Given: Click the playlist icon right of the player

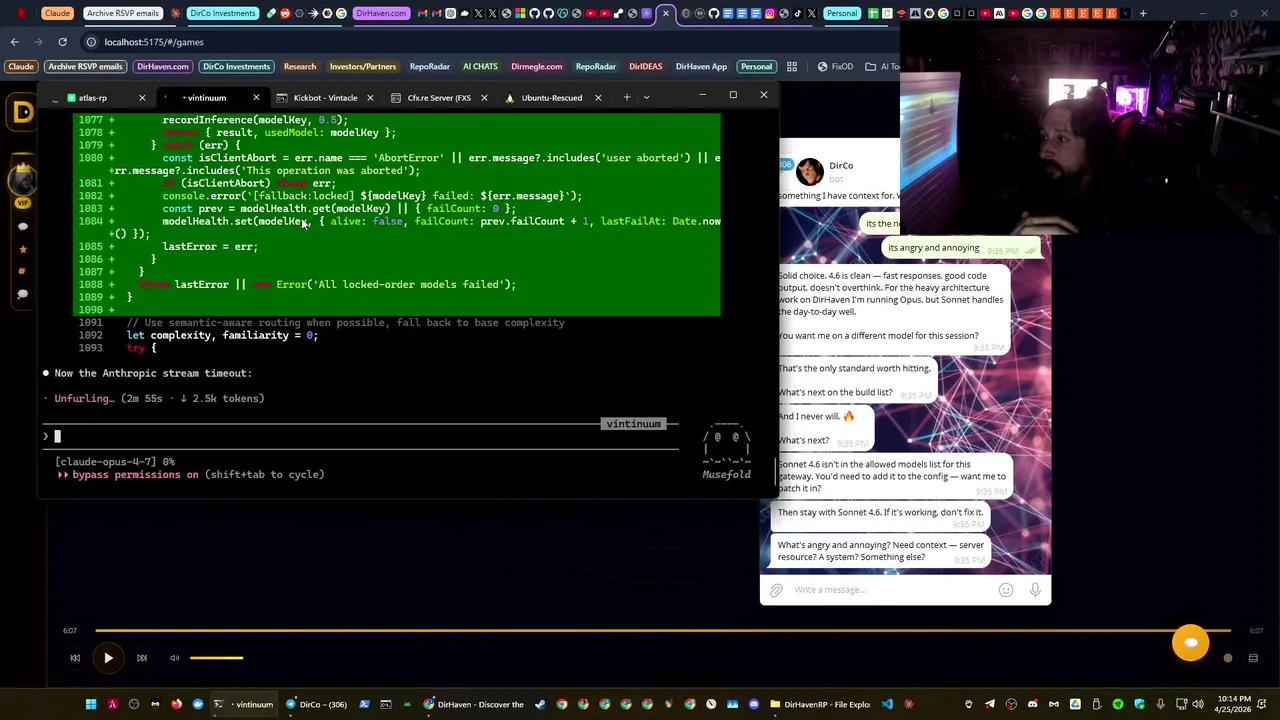Looking at the screenshot, I should 1253,658.
